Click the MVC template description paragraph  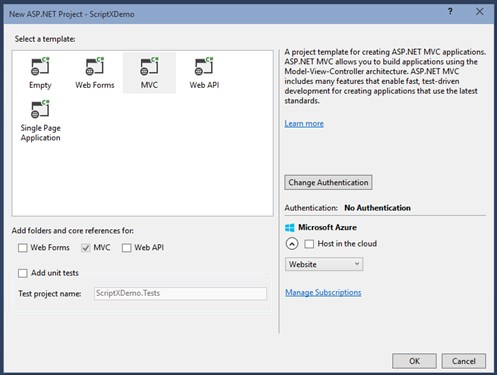pyautogui.click(x=385, y=76)
